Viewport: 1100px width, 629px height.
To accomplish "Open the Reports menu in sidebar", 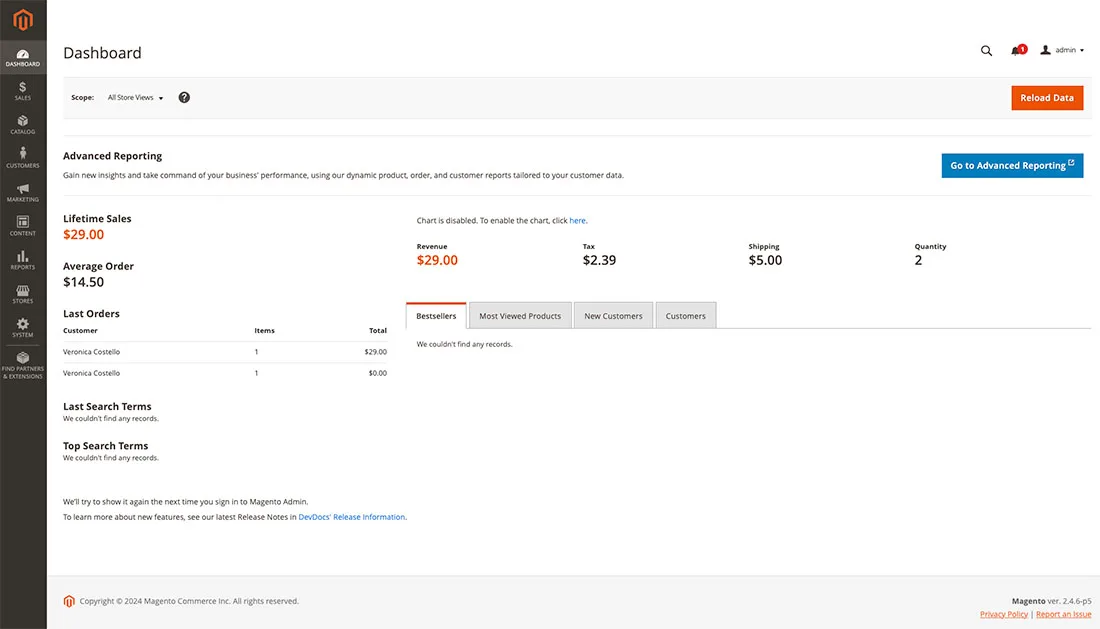I will [x=23, y=260].
